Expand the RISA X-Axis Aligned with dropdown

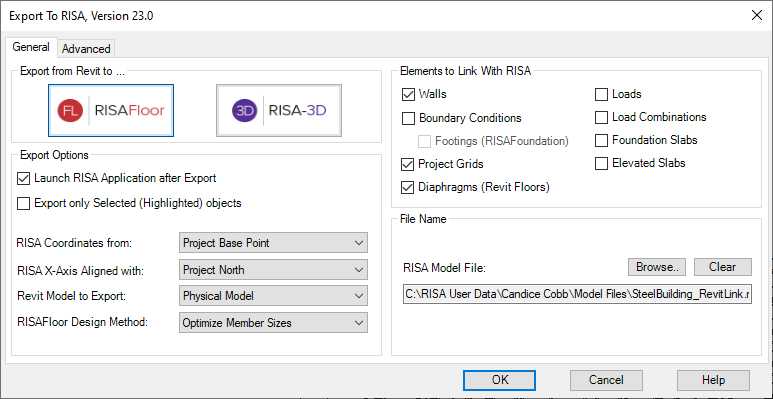[274, 270]
